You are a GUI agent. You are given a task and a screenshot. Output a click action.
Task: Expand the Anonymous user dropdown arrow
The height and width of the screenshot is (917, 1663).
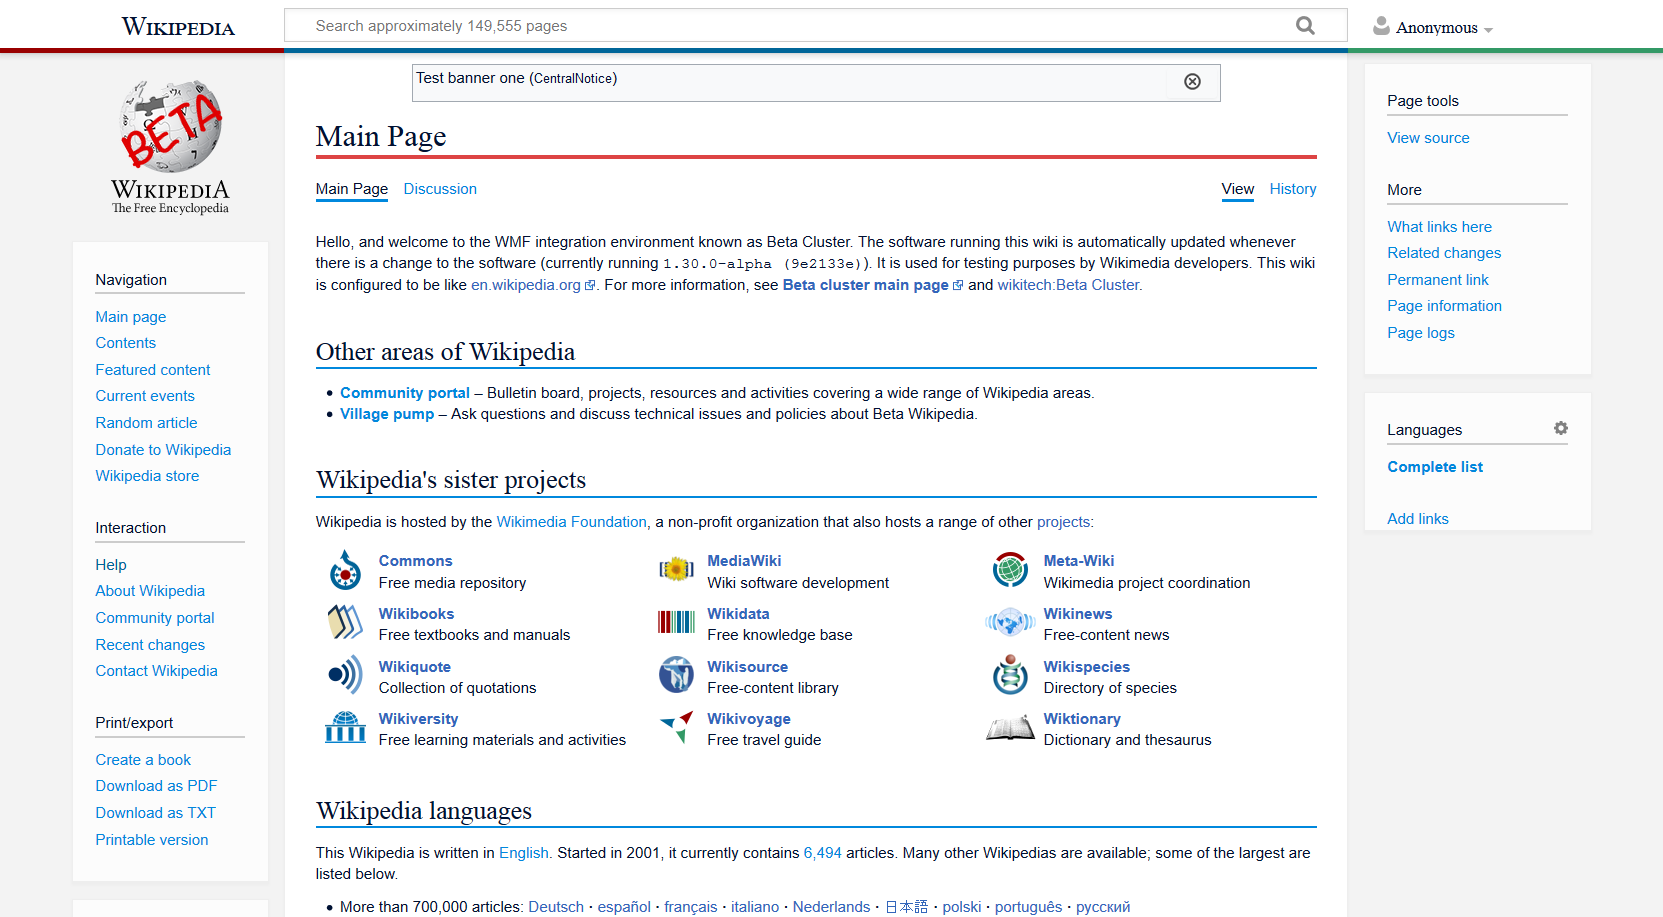(x=1488, y=30)
